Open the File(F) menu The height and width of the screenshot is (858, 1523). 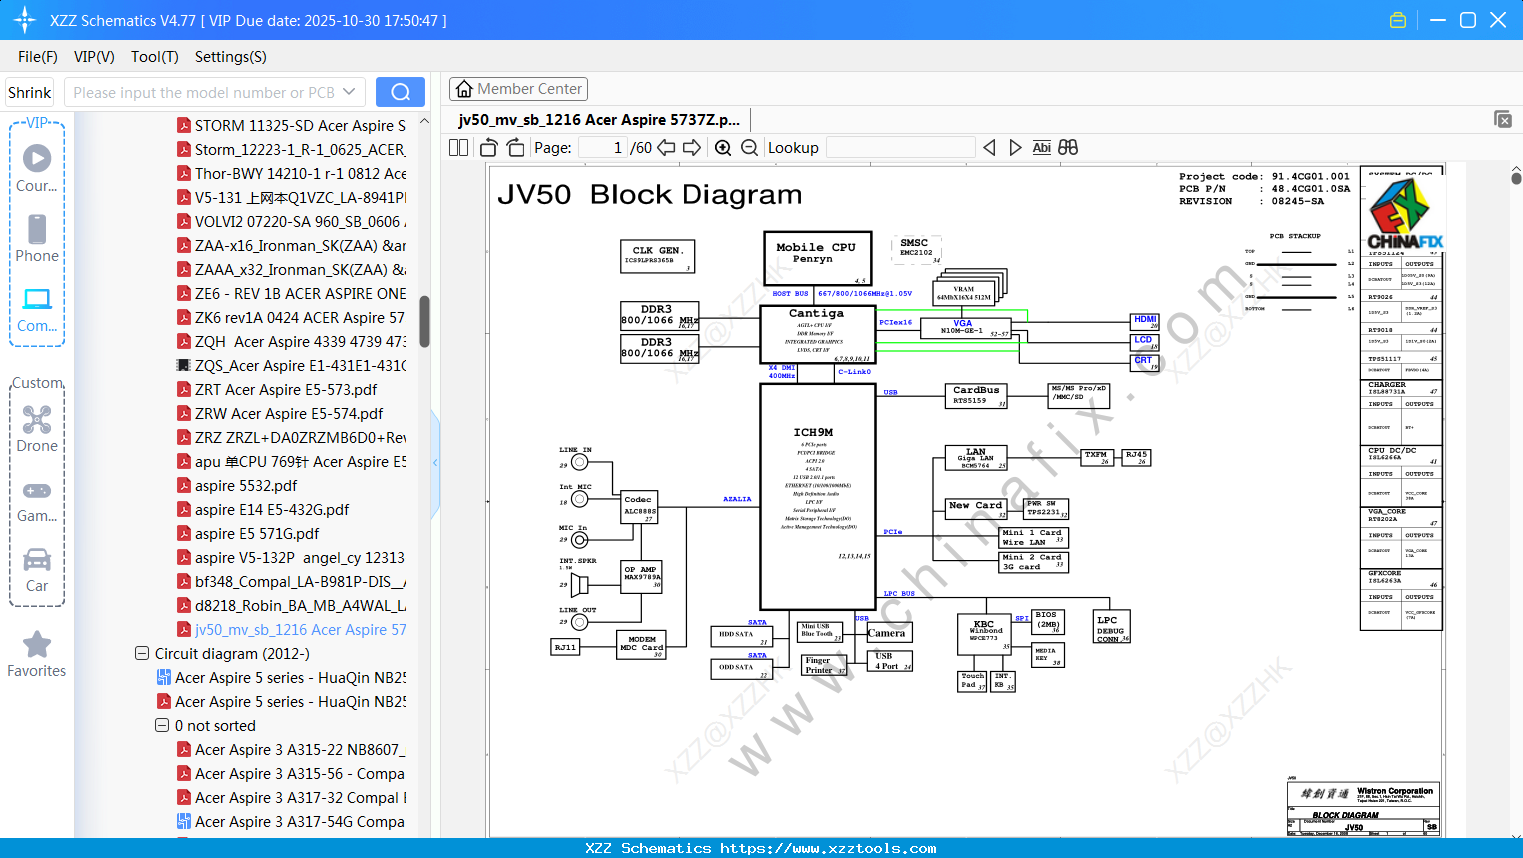pyautogui.click(x=38, y=57)
